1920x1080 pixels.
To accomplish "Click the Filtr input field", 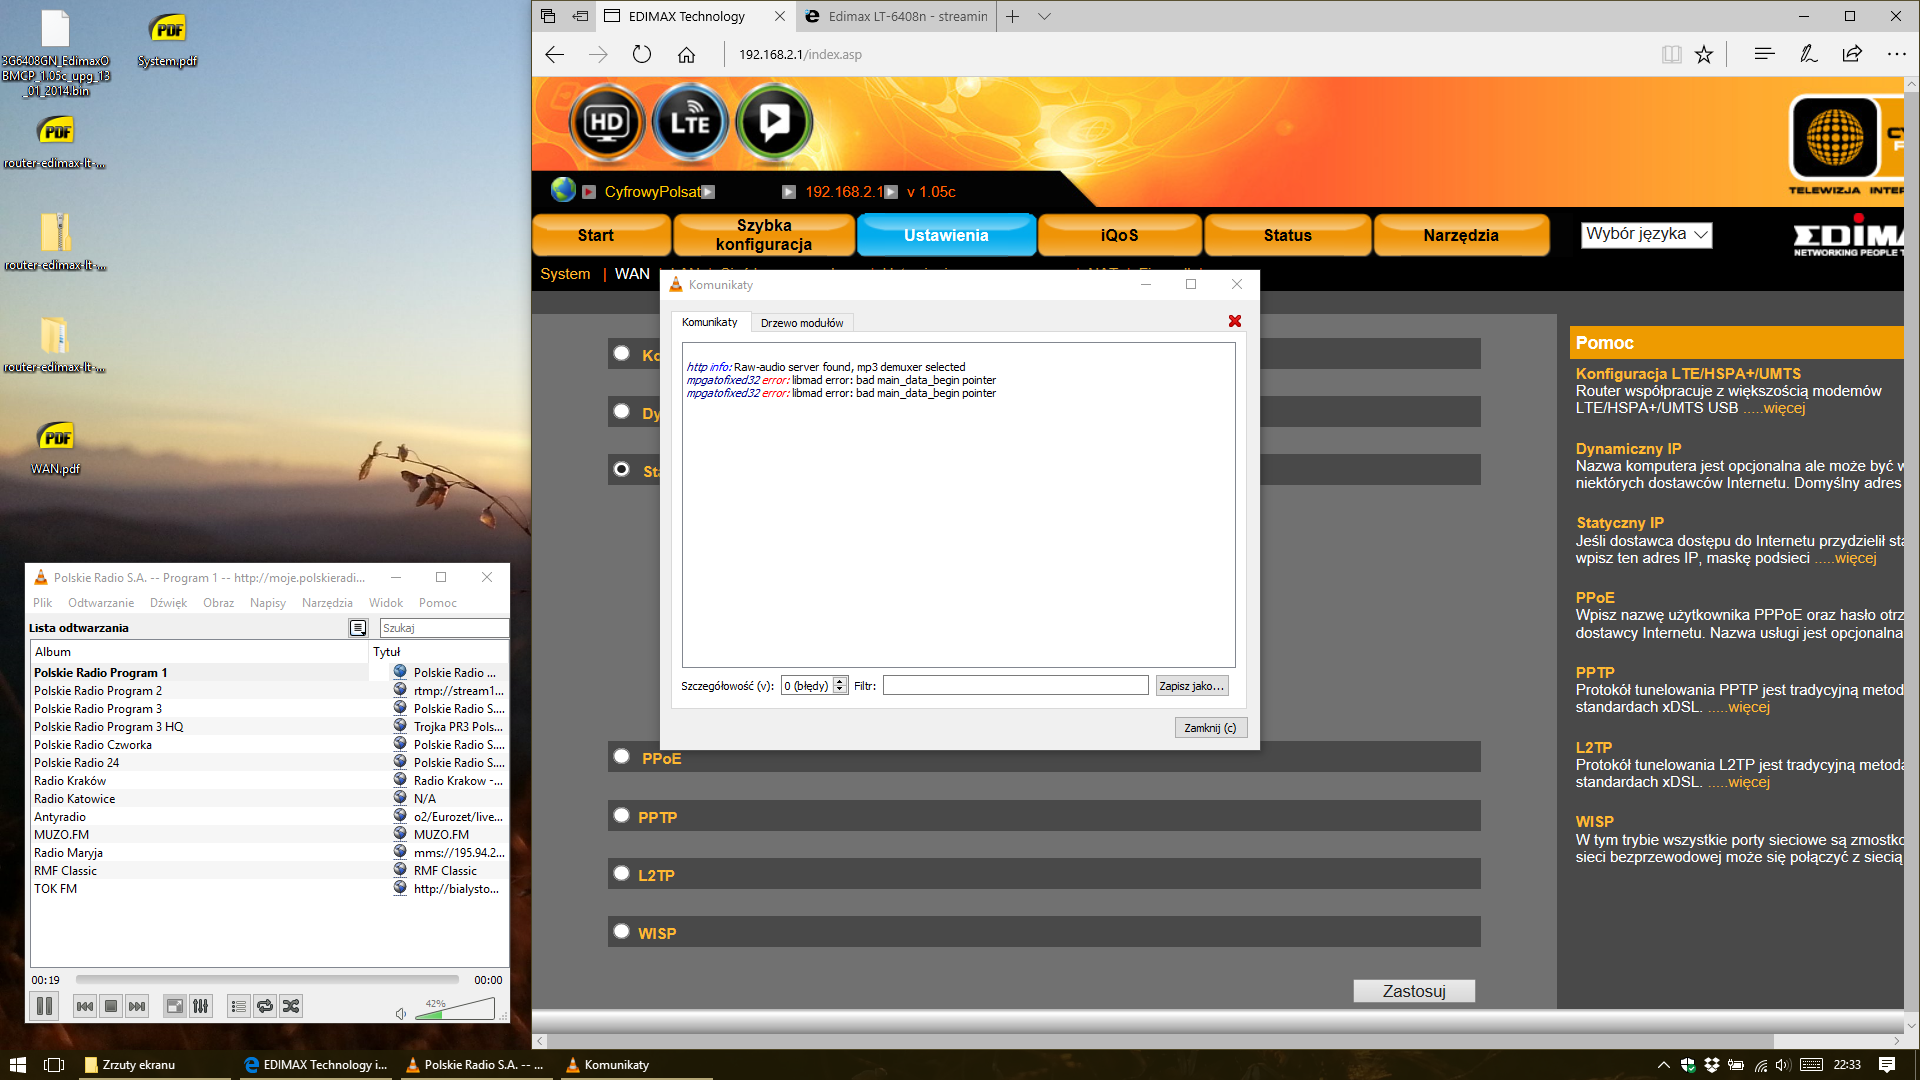I will click(x=1015, y=686).
